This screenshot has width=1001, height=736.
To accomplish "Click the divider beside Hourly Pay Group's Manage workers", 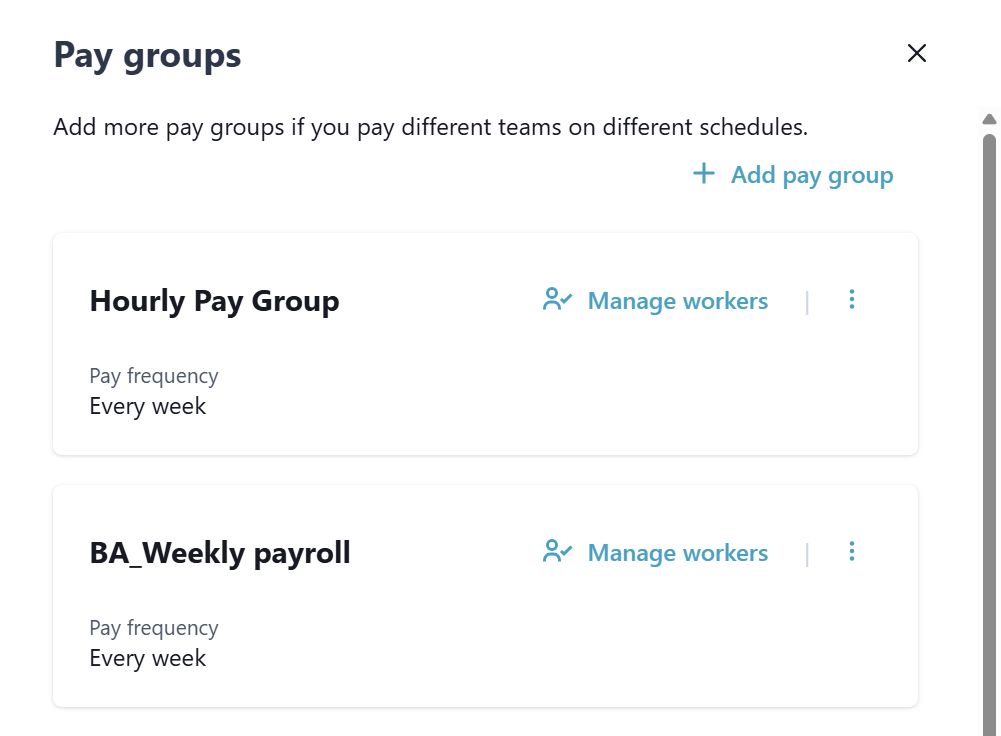I will (807, 301).
